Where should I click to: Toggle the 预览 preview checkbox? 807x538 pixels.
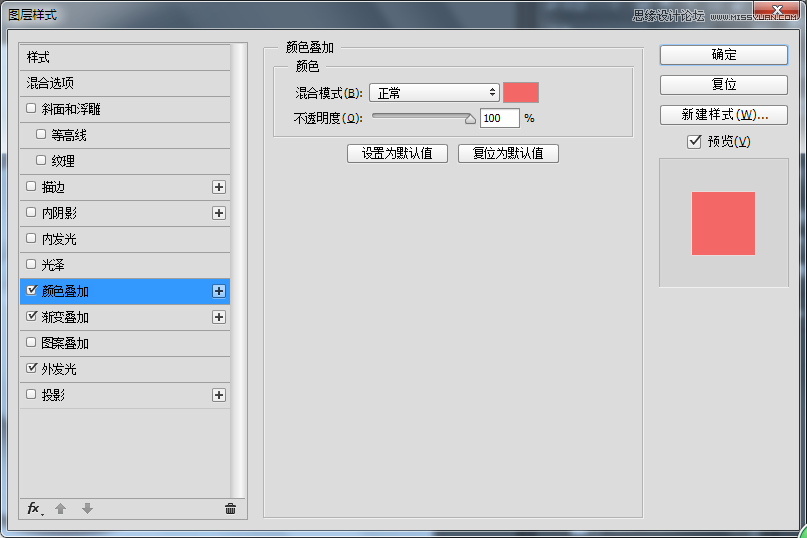694,141
